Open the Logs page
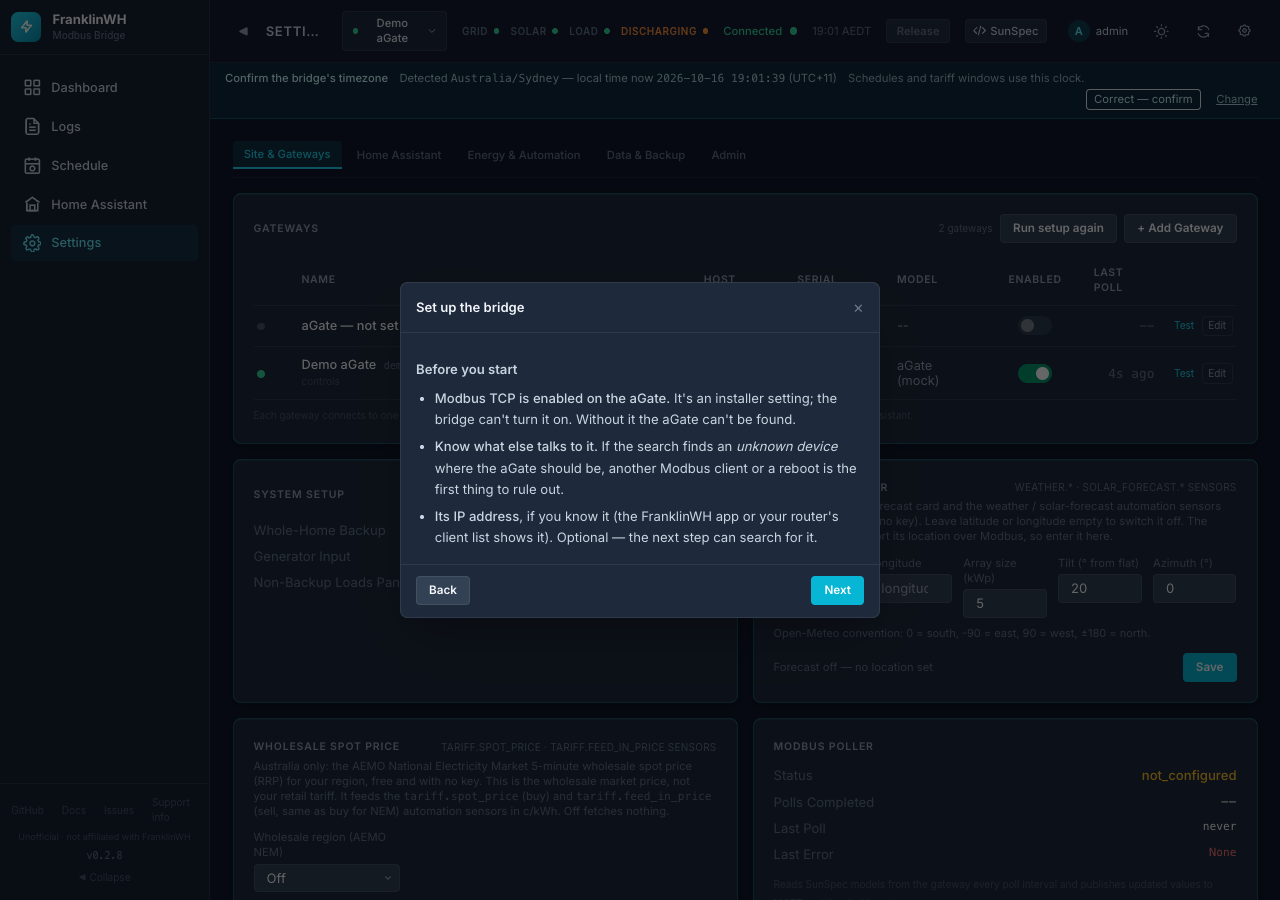Image resolution: width=1280 pixels, height=900 pixels. 105,127
